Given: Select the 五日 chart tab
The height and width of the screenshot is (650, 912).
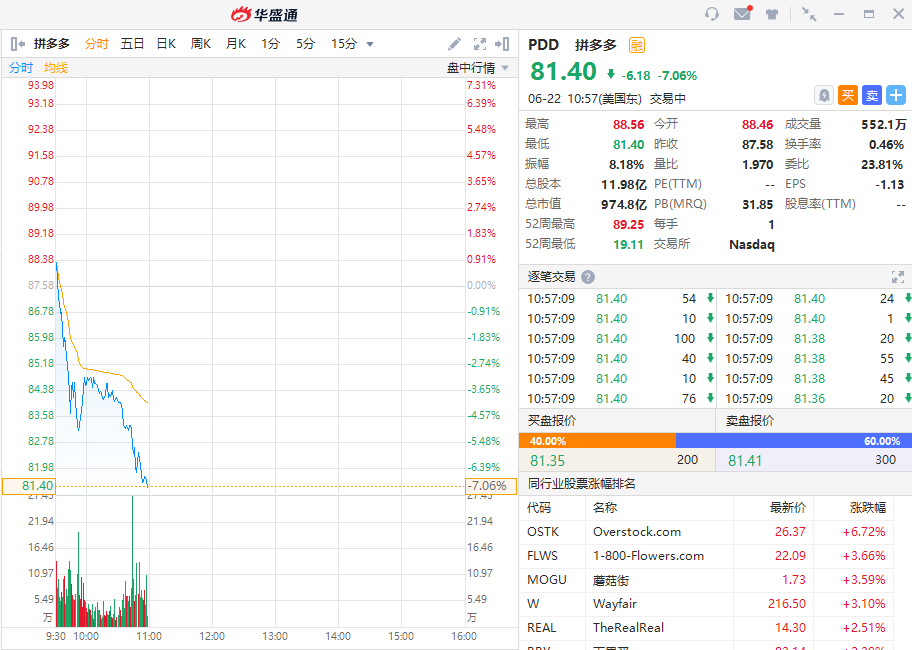Looking at the screenshot, I should pos(132,44).
